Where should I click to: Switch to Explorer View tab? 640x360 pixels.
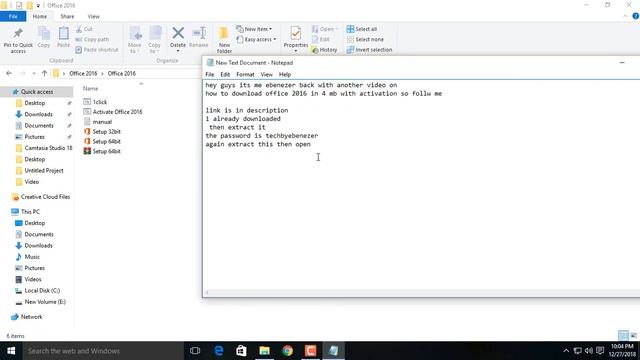tap(93, 16)
